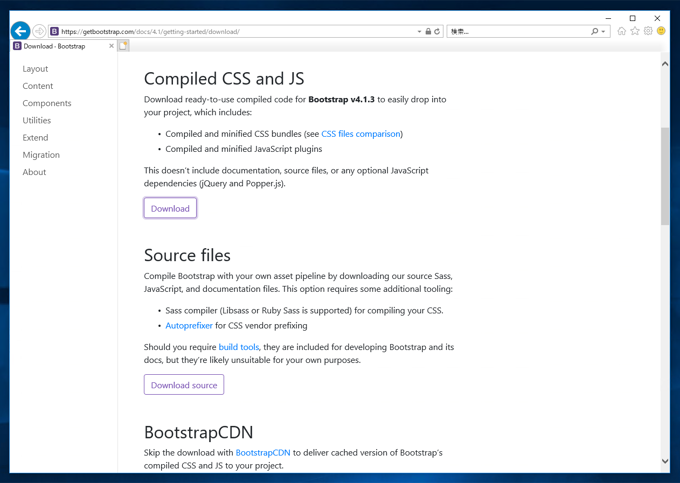Open Content in the docs sidebar
Screen dimensions: 680x483
tap(38, 86)
